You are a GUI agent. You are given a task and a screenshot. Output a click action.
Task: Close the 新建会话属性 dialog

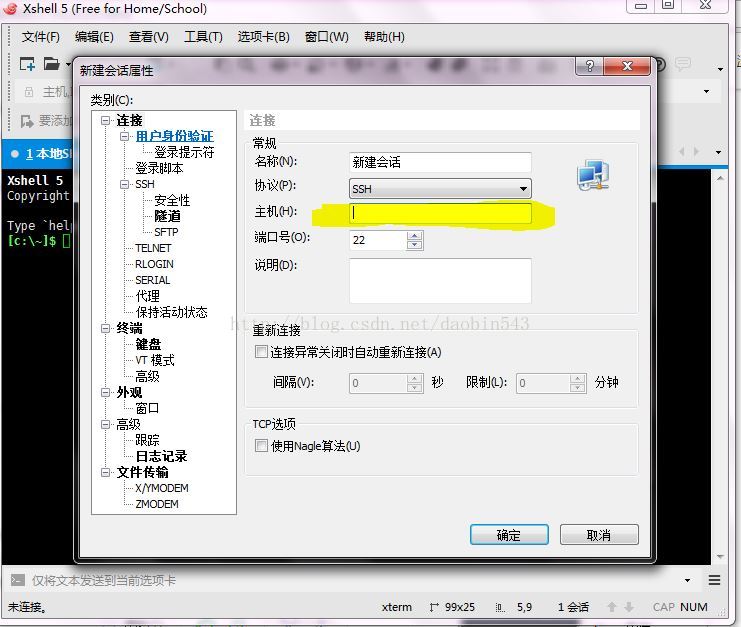click(627, 66)
